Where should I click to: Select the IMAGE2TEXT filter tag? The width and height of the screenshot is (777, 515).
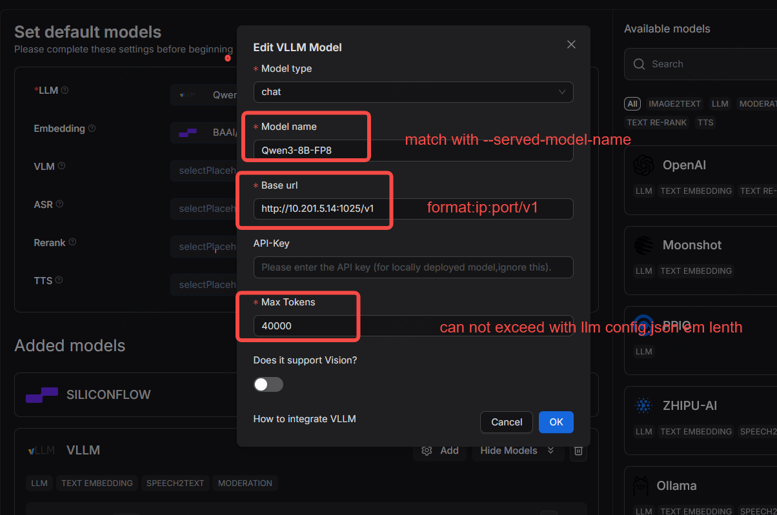674,104
